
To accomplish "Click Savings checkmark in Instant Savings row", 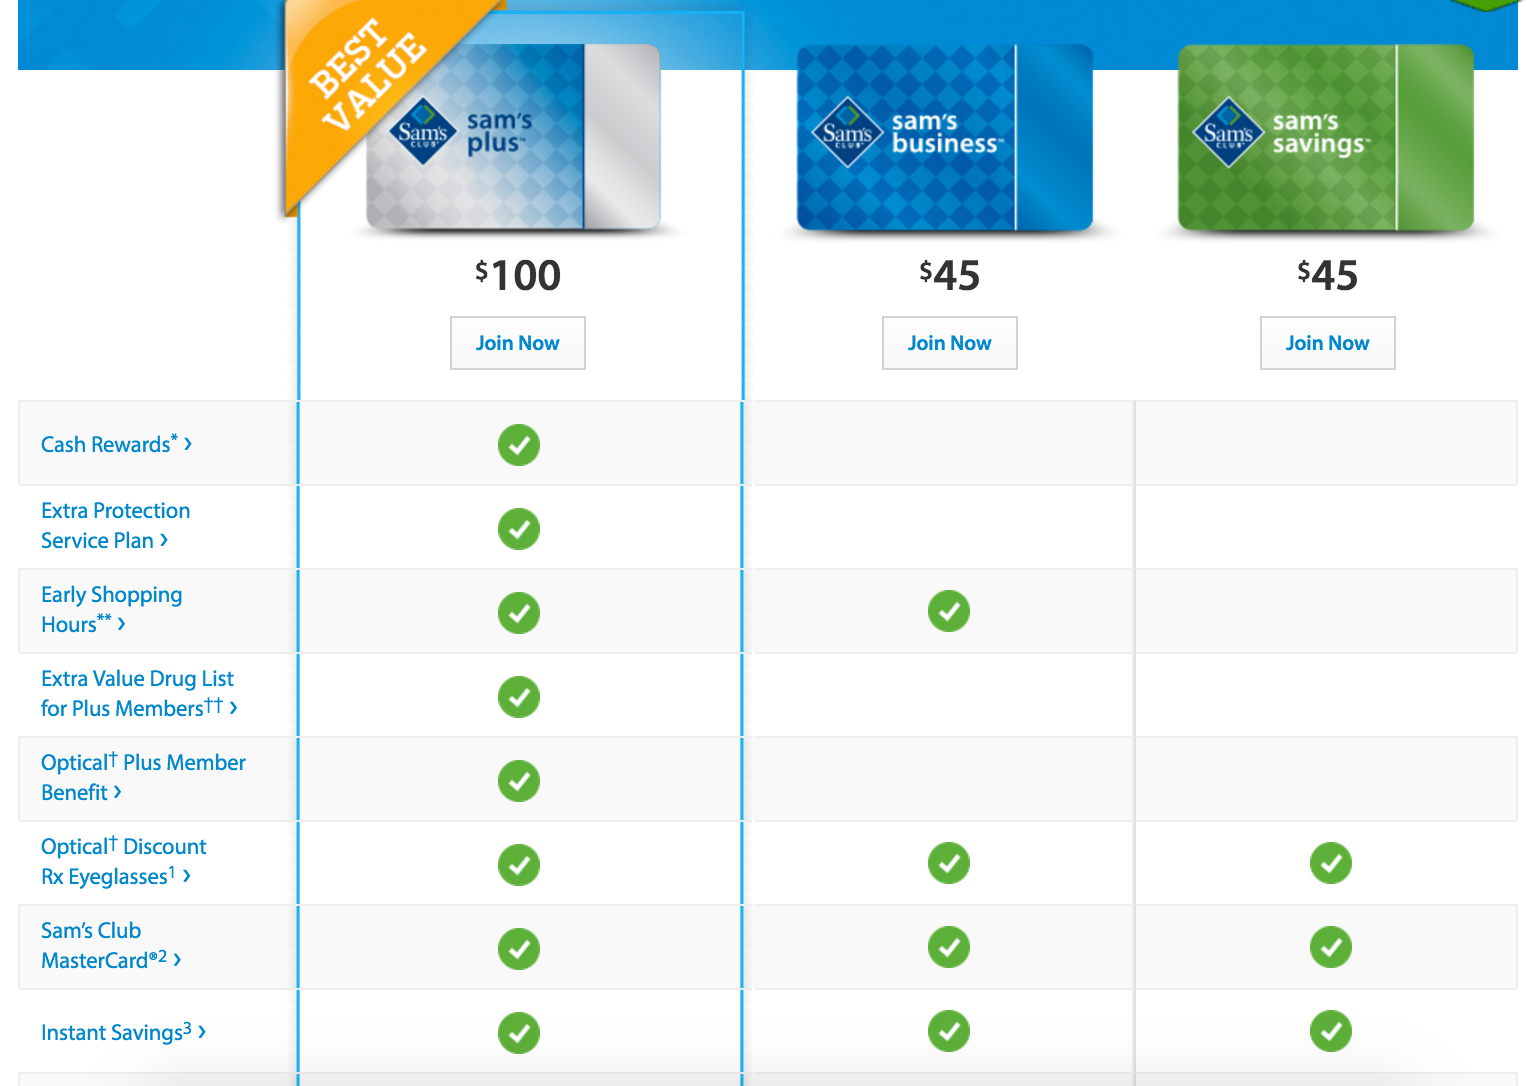I will [x=1331, y=1031].
